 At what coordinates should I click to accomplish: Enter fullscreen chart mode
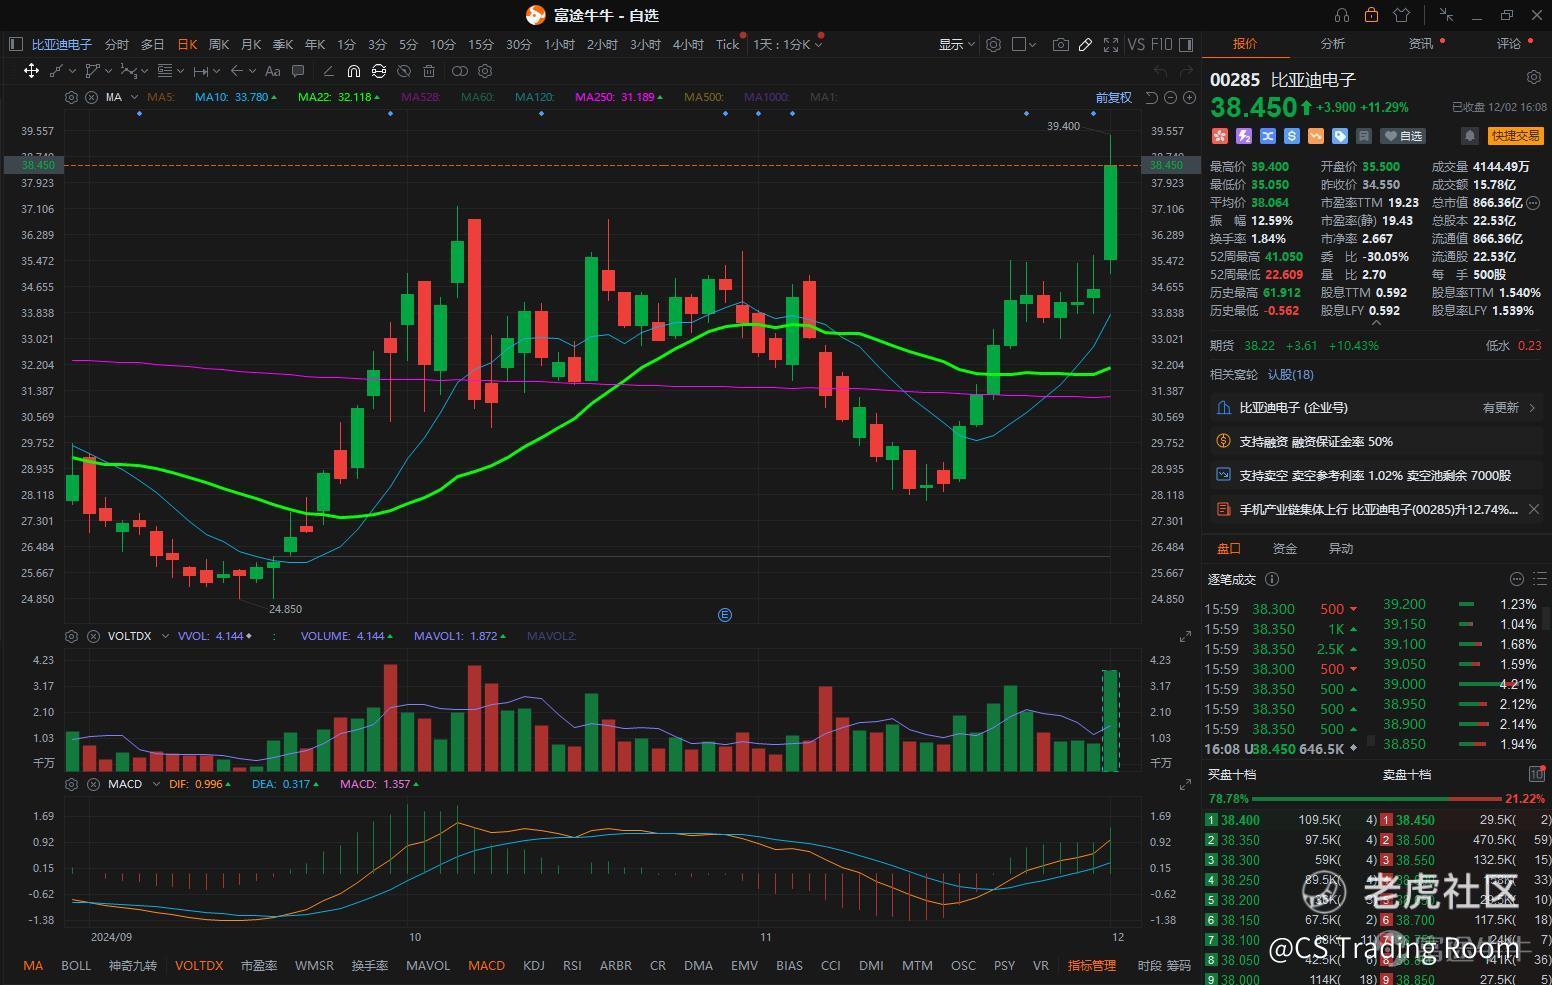(1111, 44)
